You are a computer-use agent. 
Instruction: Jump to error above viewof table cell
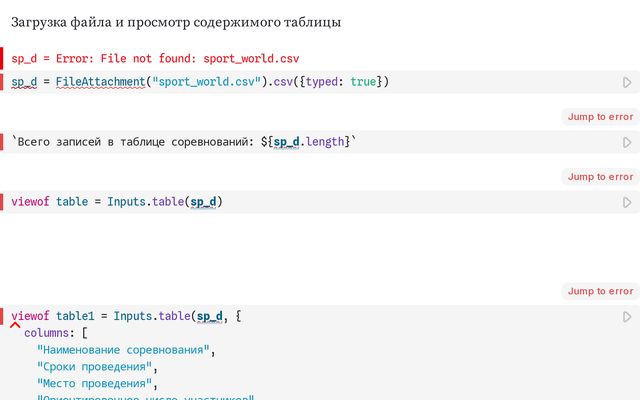click(600, 177)
